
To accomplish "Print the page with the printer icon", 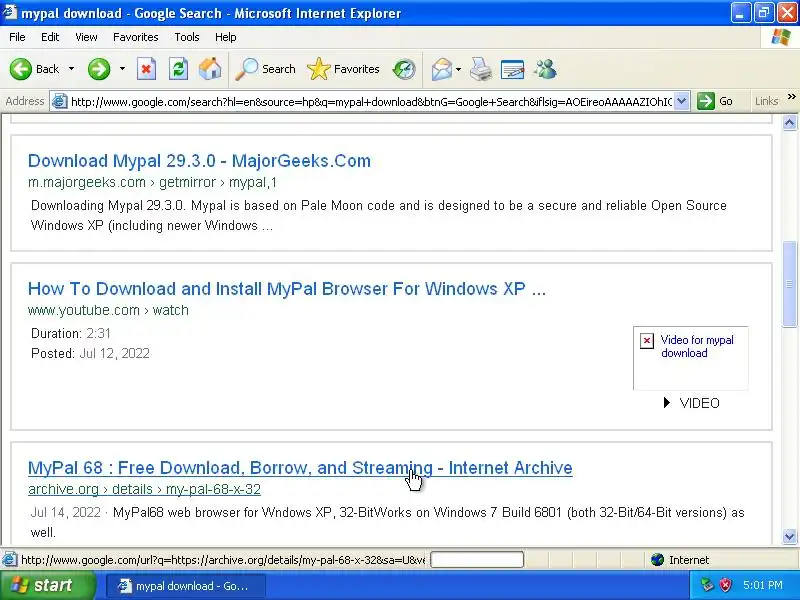I will coord(481,69).
